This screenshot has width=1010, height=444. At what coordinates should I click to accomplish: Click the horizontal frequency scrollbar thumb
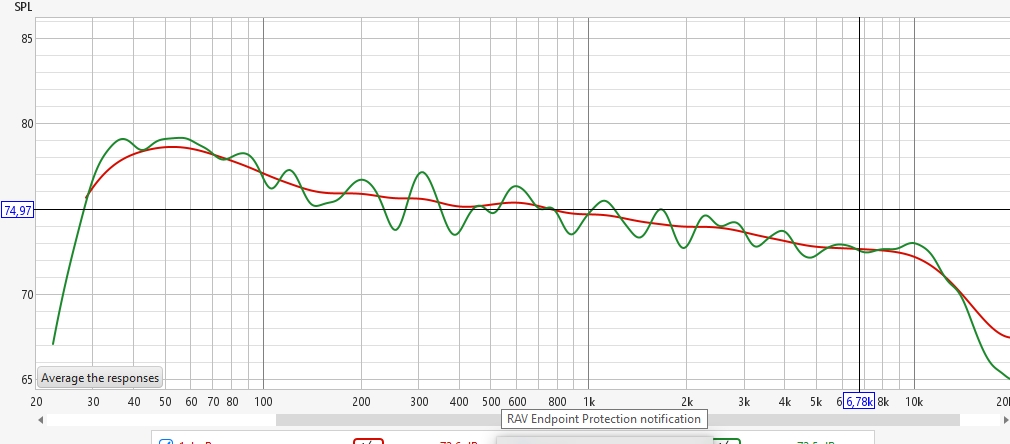coord(618,420)
